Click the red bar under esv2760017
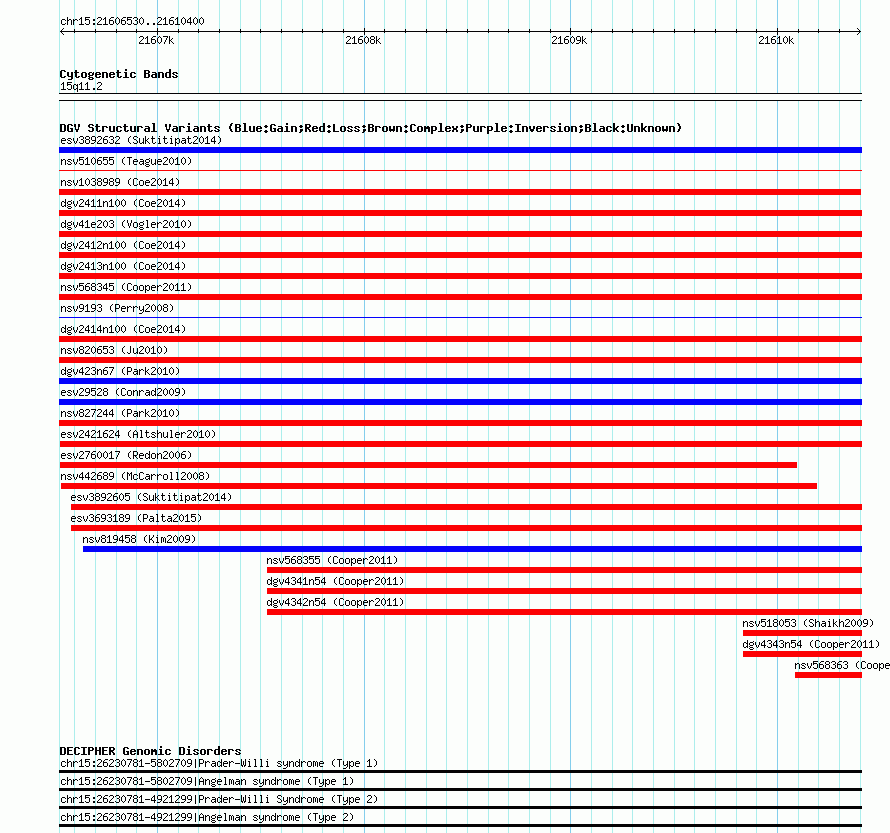This screenshot has width=890, height=833. tap(428, 465)
